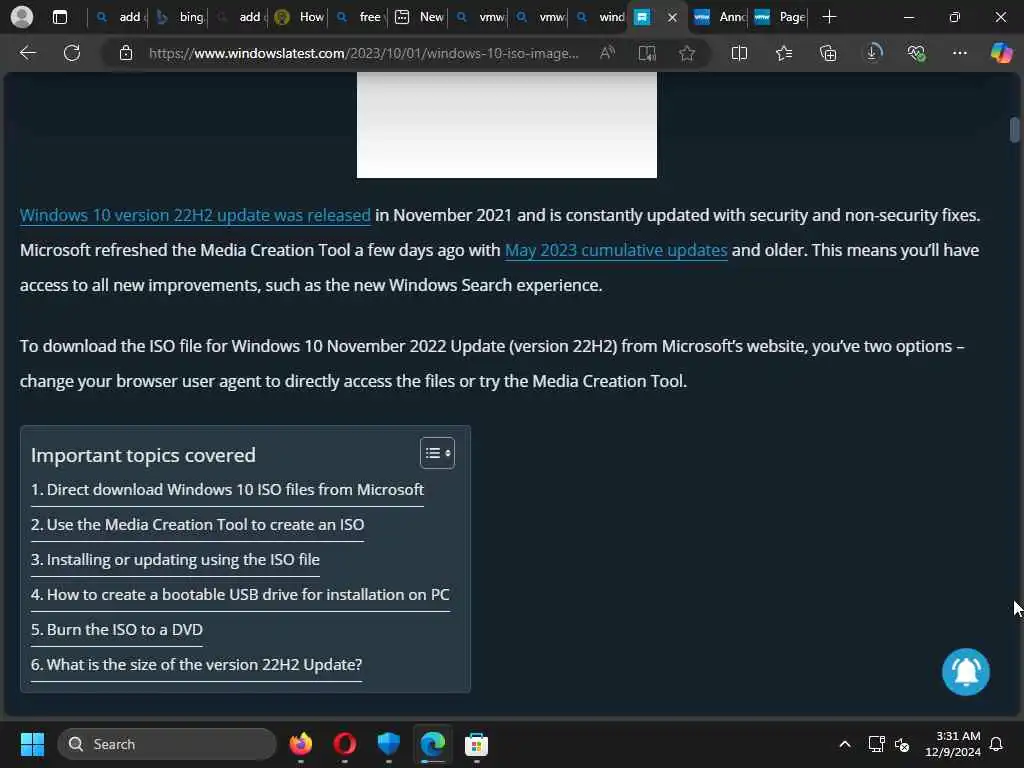Image resolution: width=1024 pixels, height=768 pixels.
Task: Enter Immersive Reader mode
Action: (647, 53)
